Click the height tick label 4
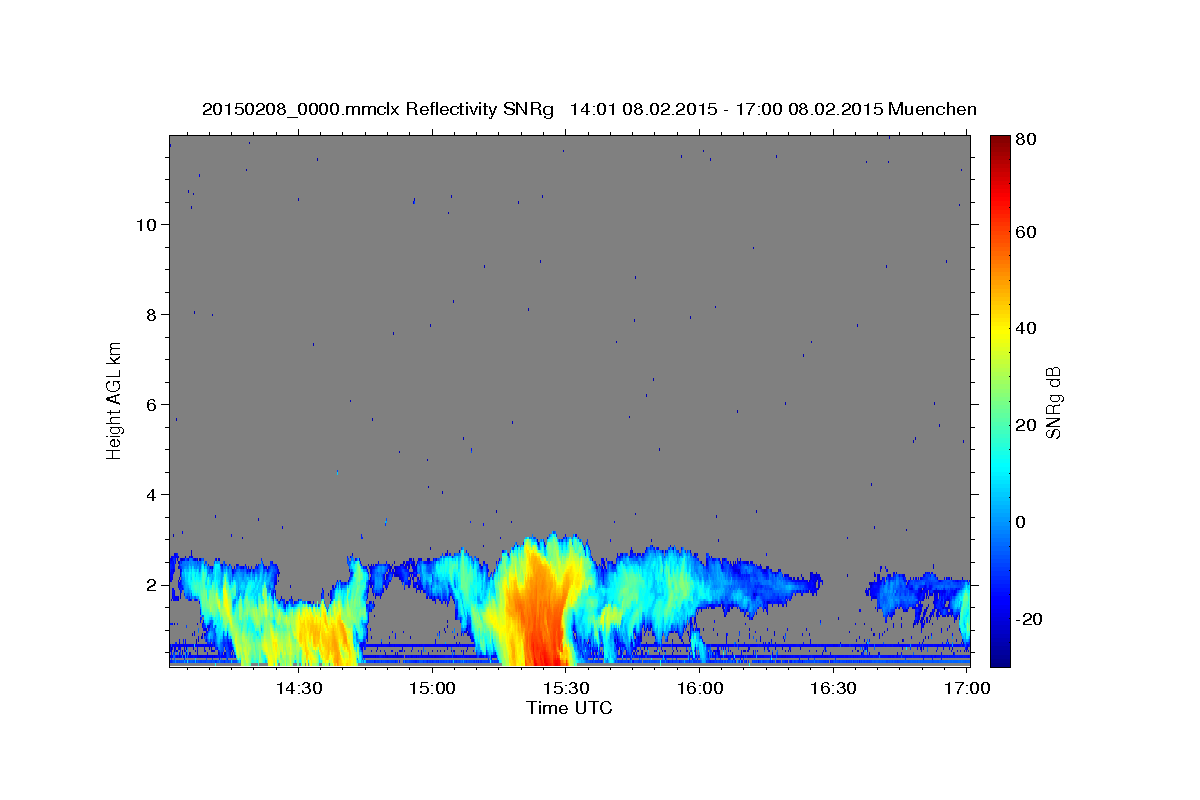 click(149, 494)
